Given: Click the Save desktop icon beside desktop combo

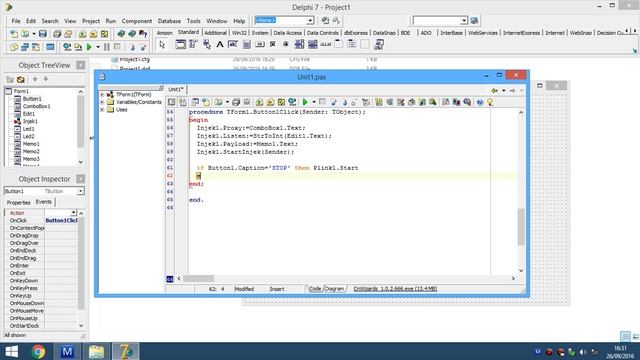Looking at the screenshot, I should [x=325, y=20].
